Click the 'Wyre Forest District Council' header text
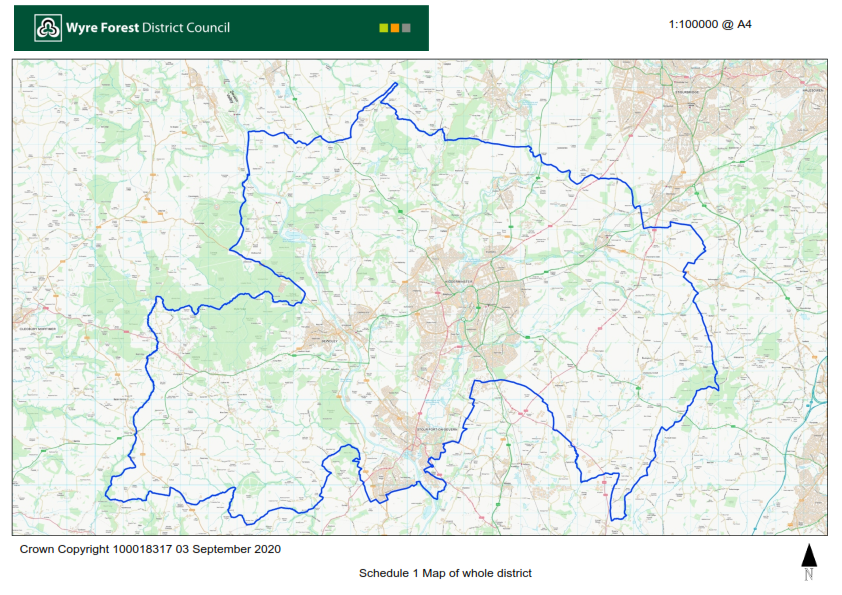 148,28
